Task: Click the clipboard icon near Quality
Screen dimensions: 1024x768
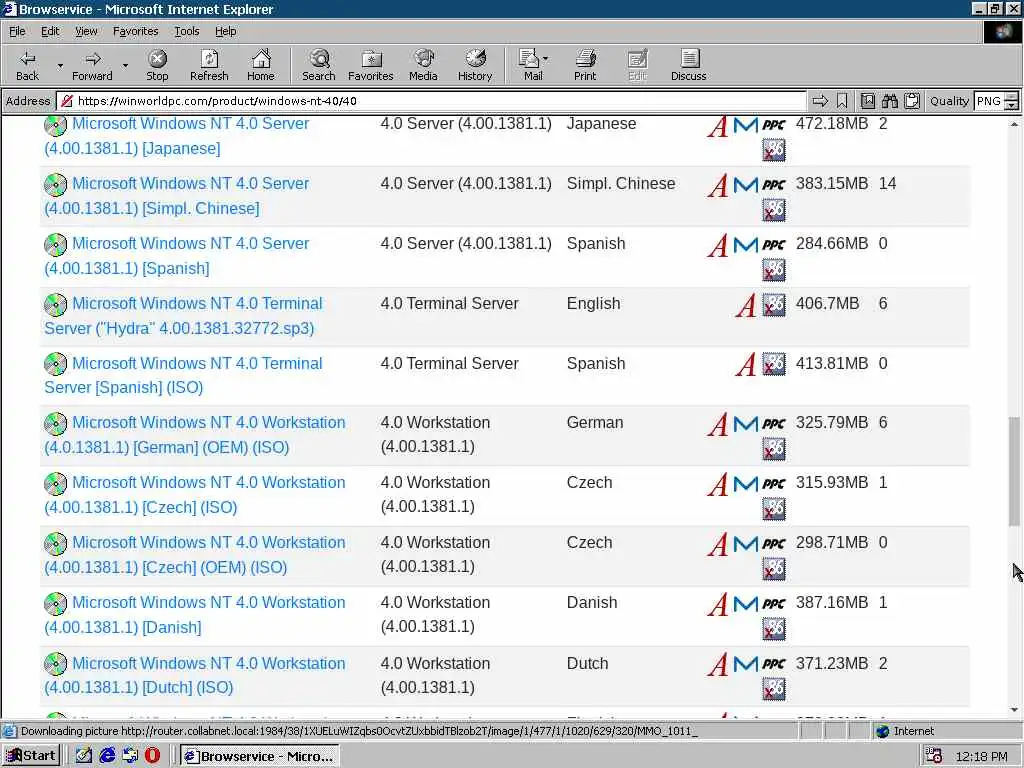Action: click(912, 101)
